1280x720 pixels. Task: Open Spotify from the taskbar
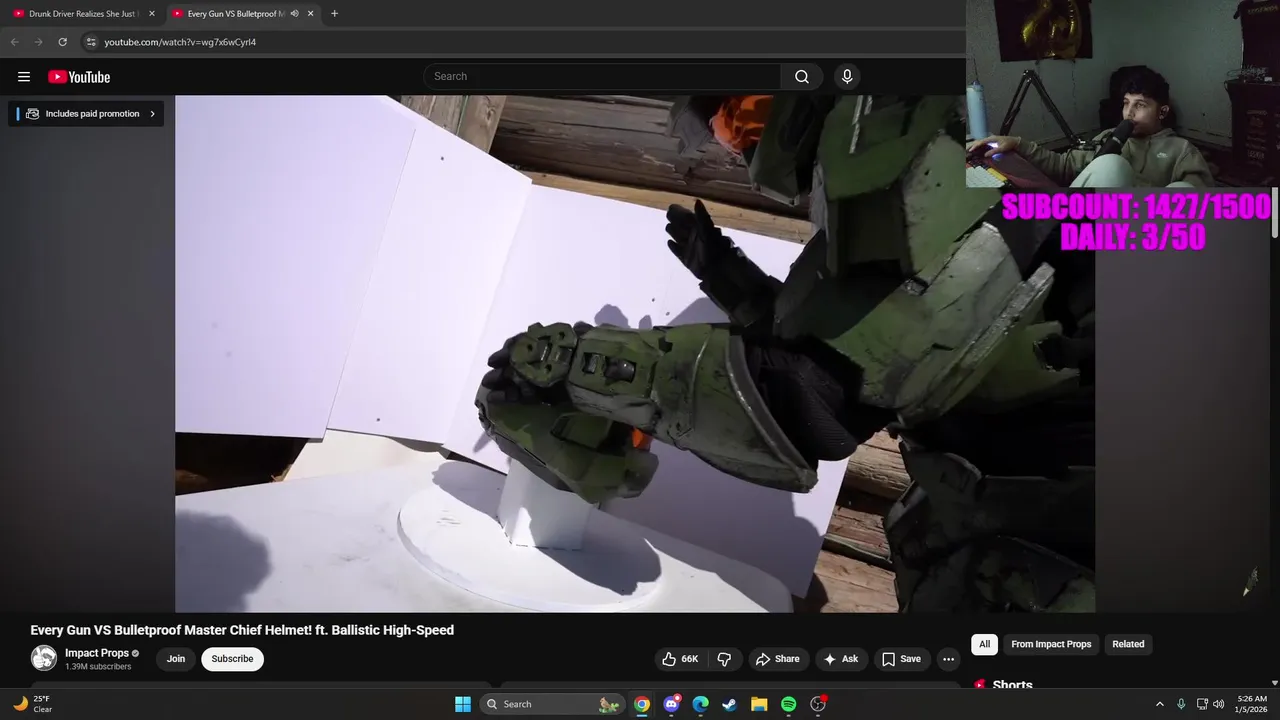(x=788, y=704)
